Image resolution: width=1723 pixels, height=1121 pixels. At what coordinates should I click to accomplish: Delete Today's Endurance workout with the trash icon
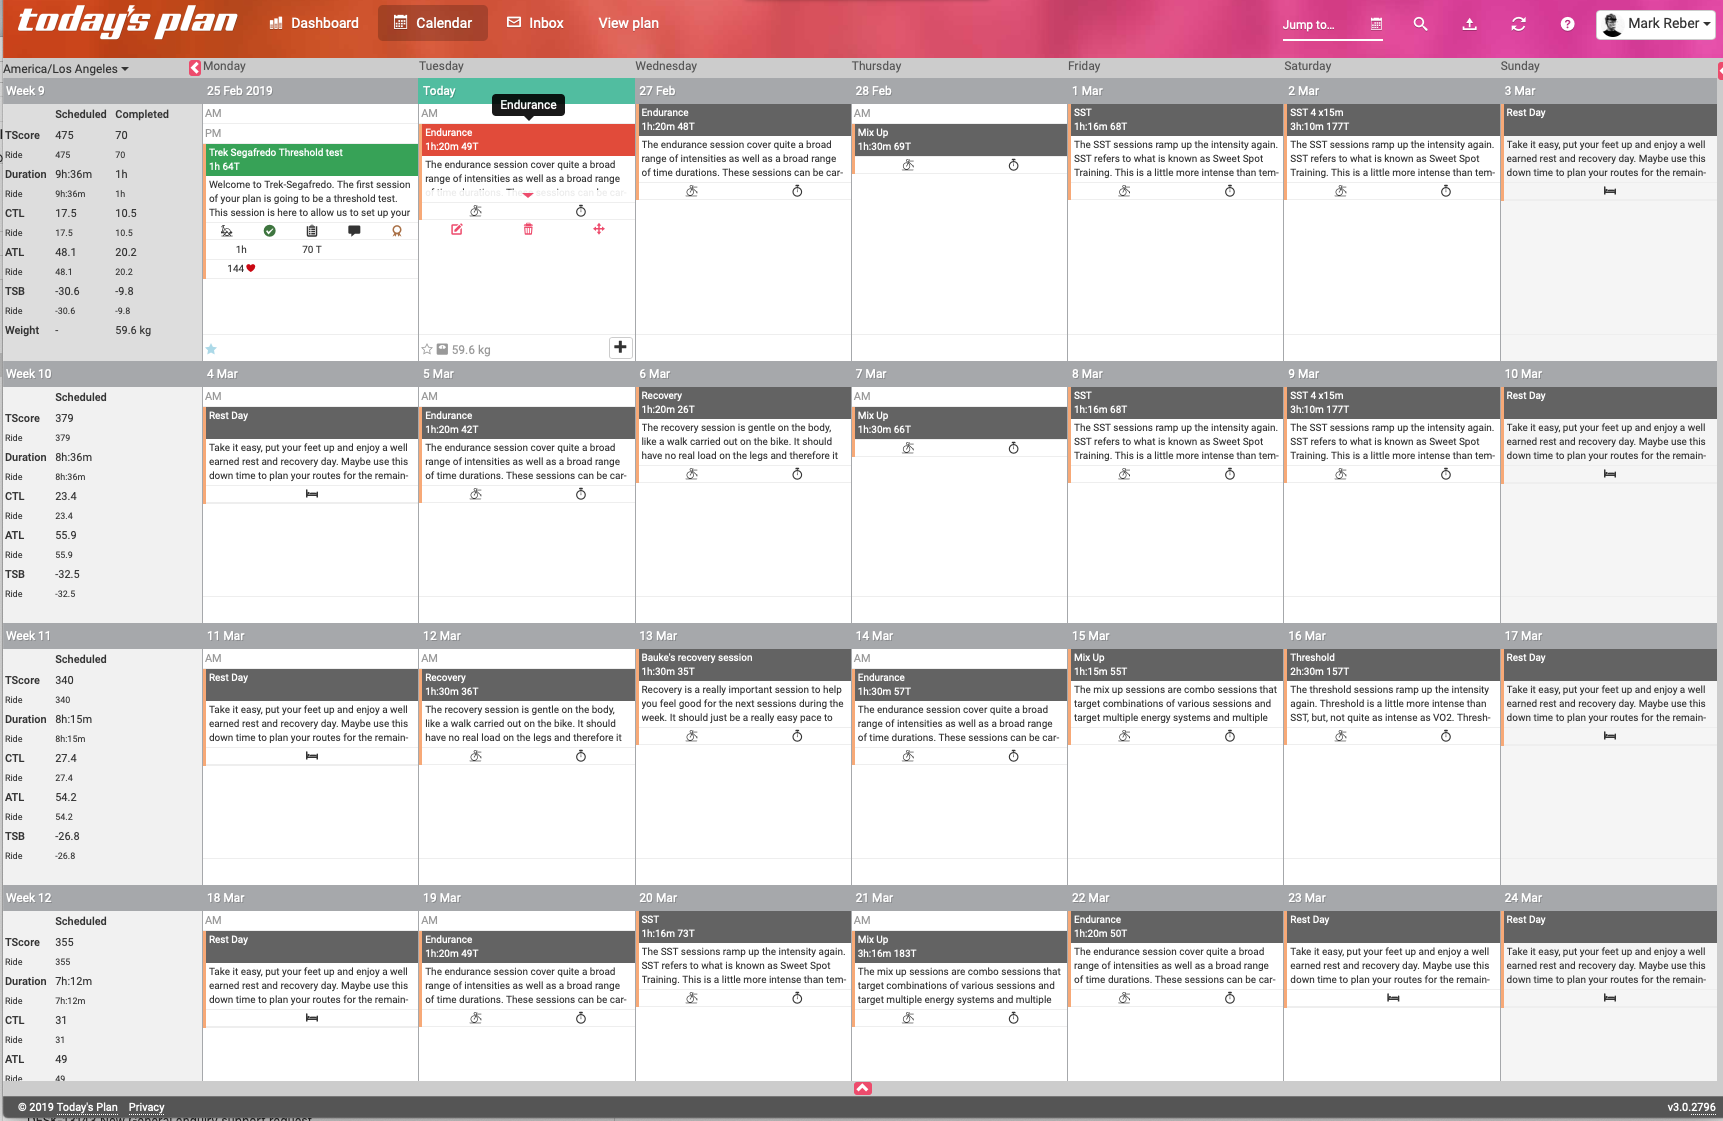click(x=528, y=230)
